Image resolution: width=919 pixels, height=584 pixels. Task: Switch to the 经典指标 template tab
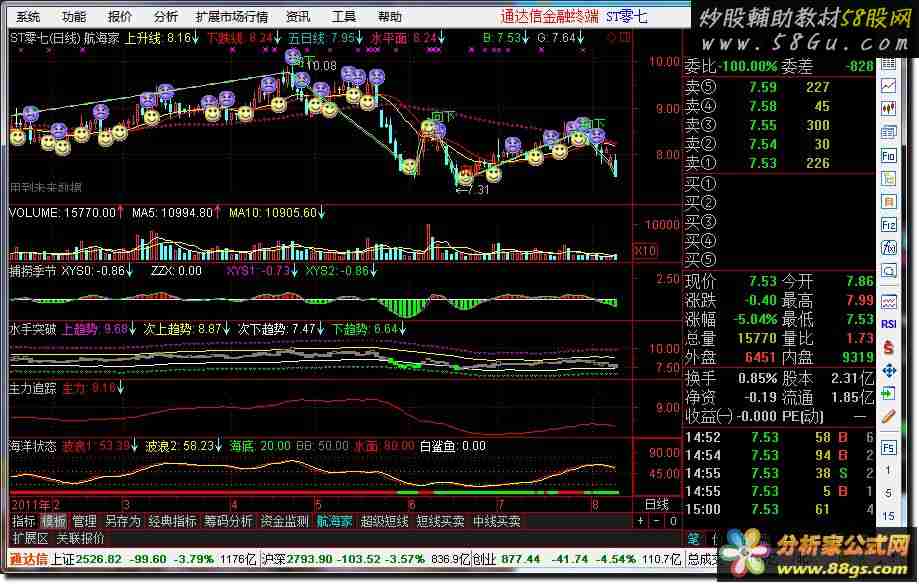(x=172, y=521)
